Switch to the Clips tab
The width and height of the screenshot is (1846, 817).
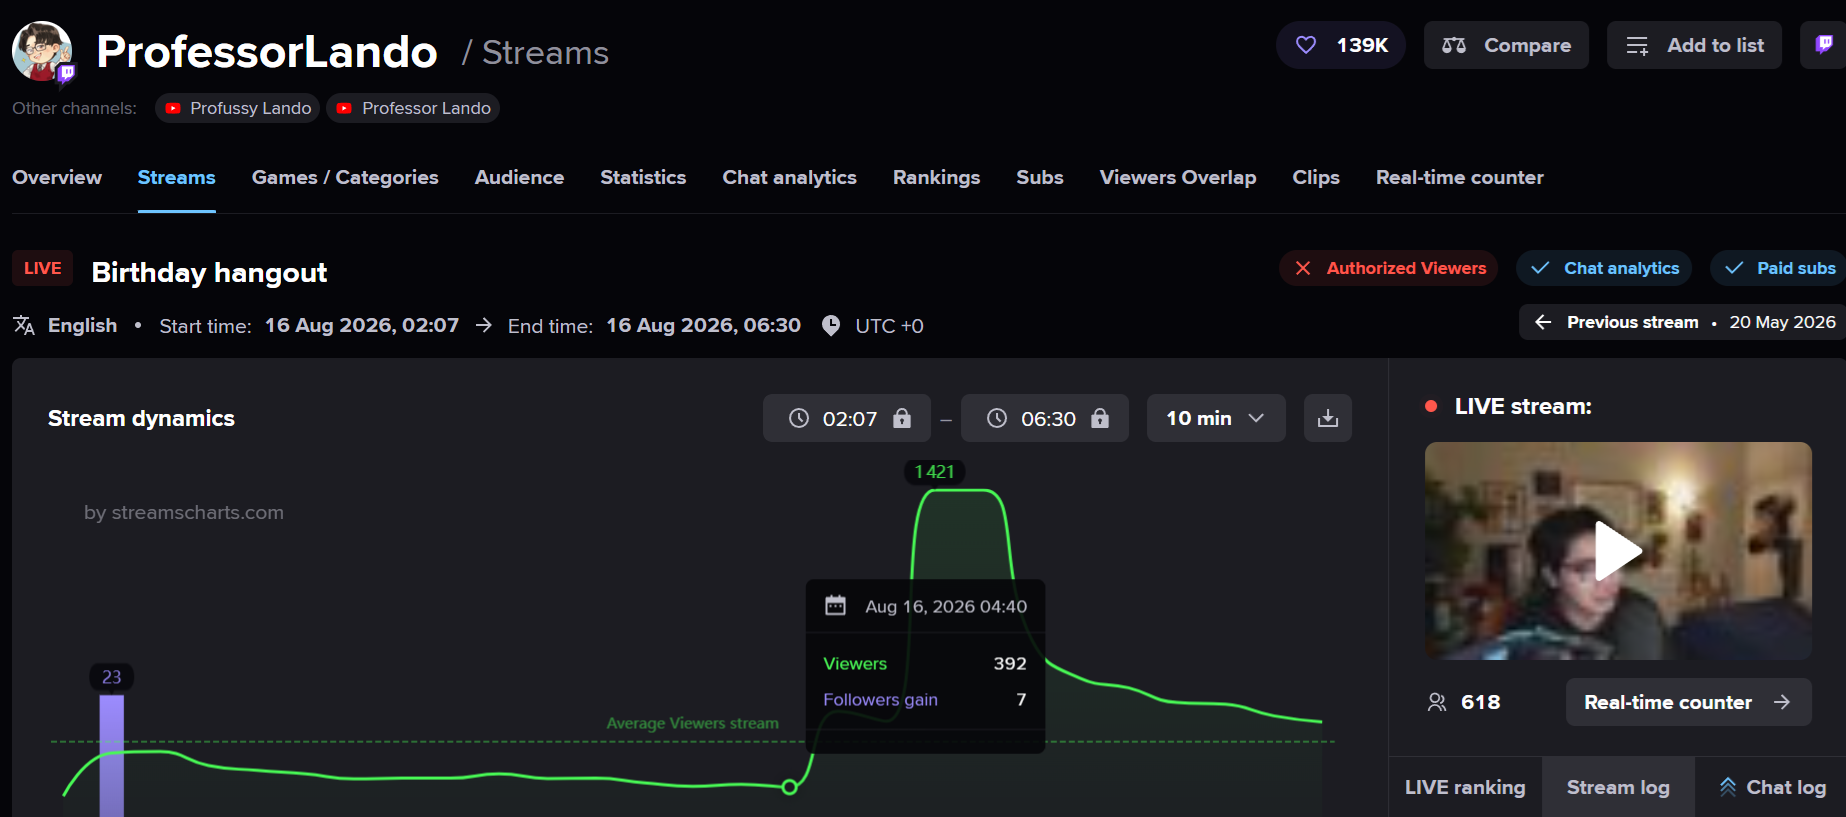[1316, 177]
